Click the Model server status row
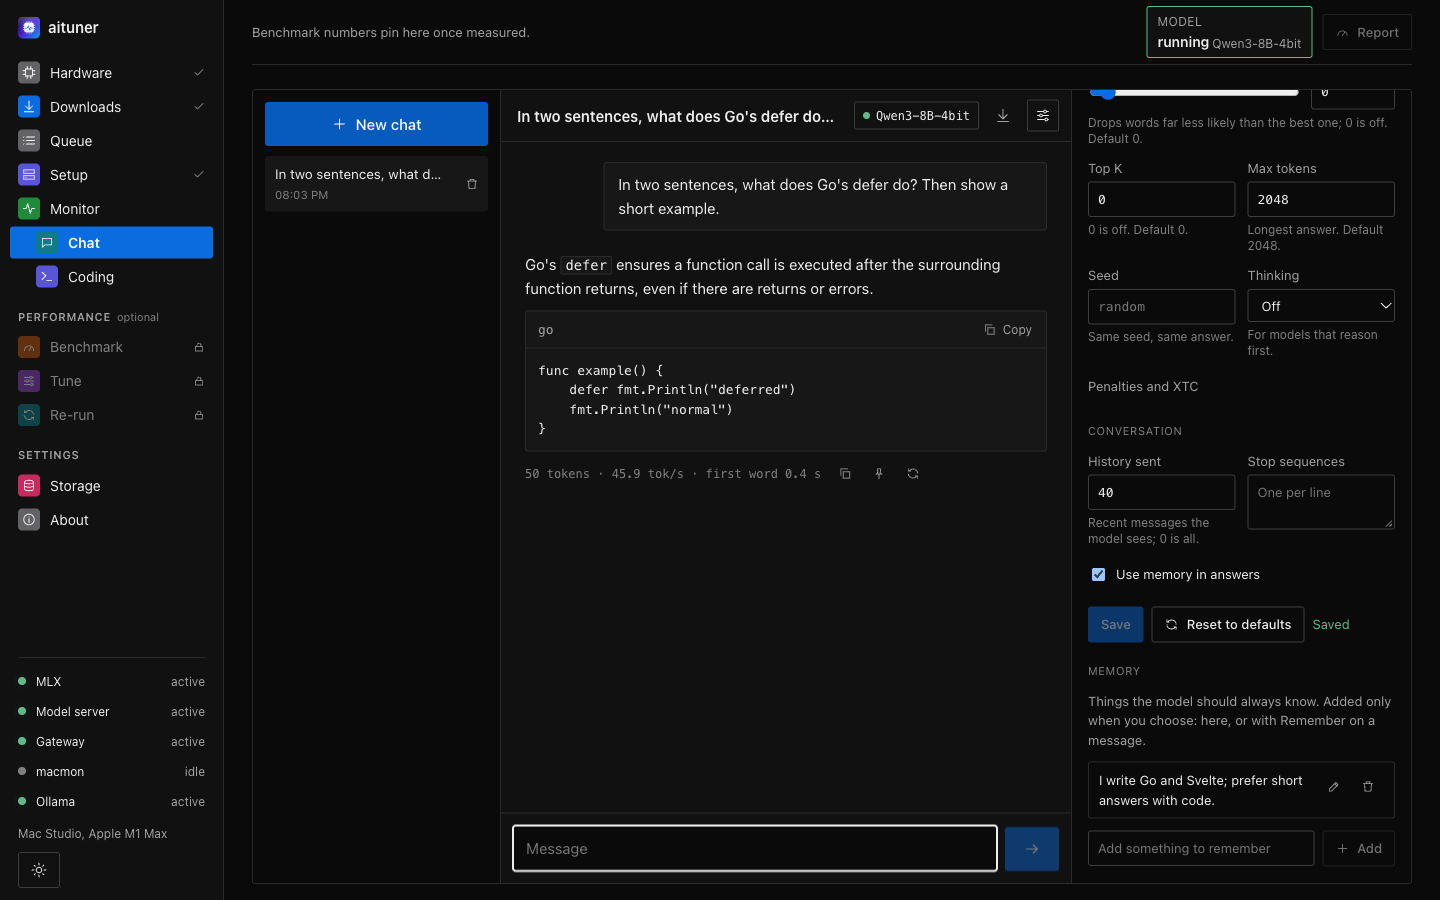The image size is (1440, 900). pyautogui.click(x=111, y=712)
